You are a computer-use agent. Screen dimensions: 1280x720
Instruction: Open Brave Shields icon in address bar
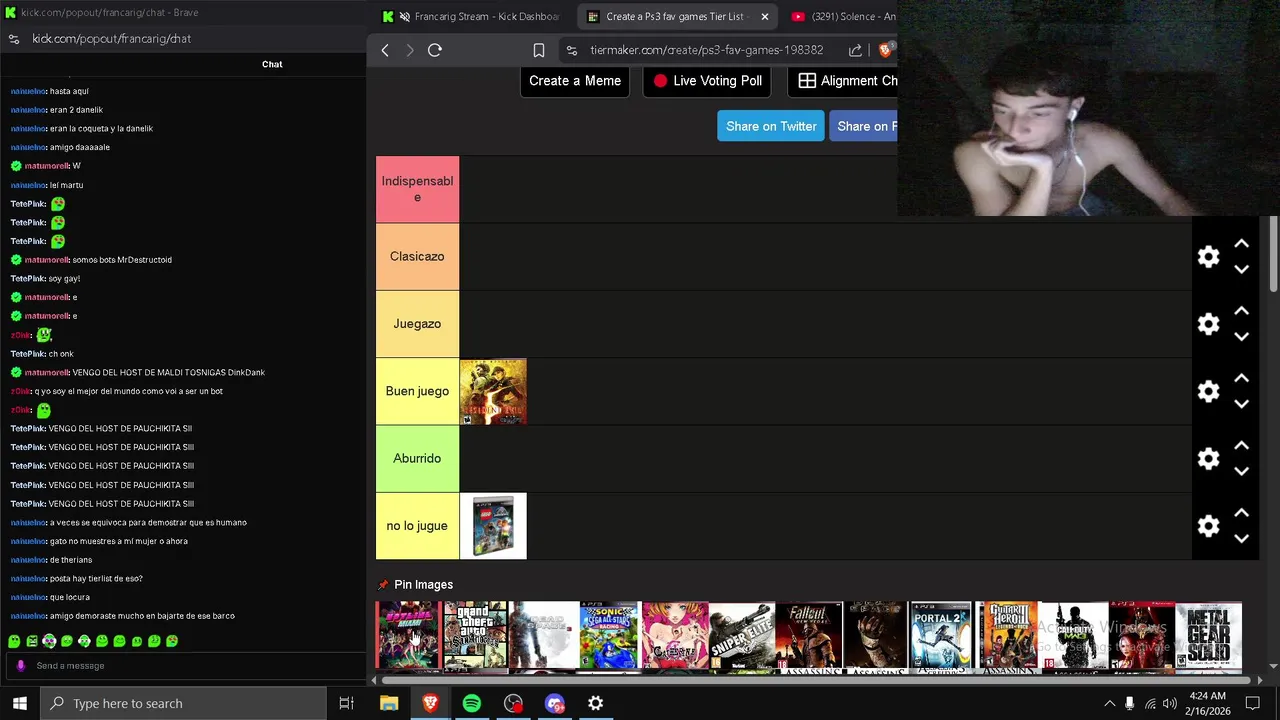coord(885,50)
